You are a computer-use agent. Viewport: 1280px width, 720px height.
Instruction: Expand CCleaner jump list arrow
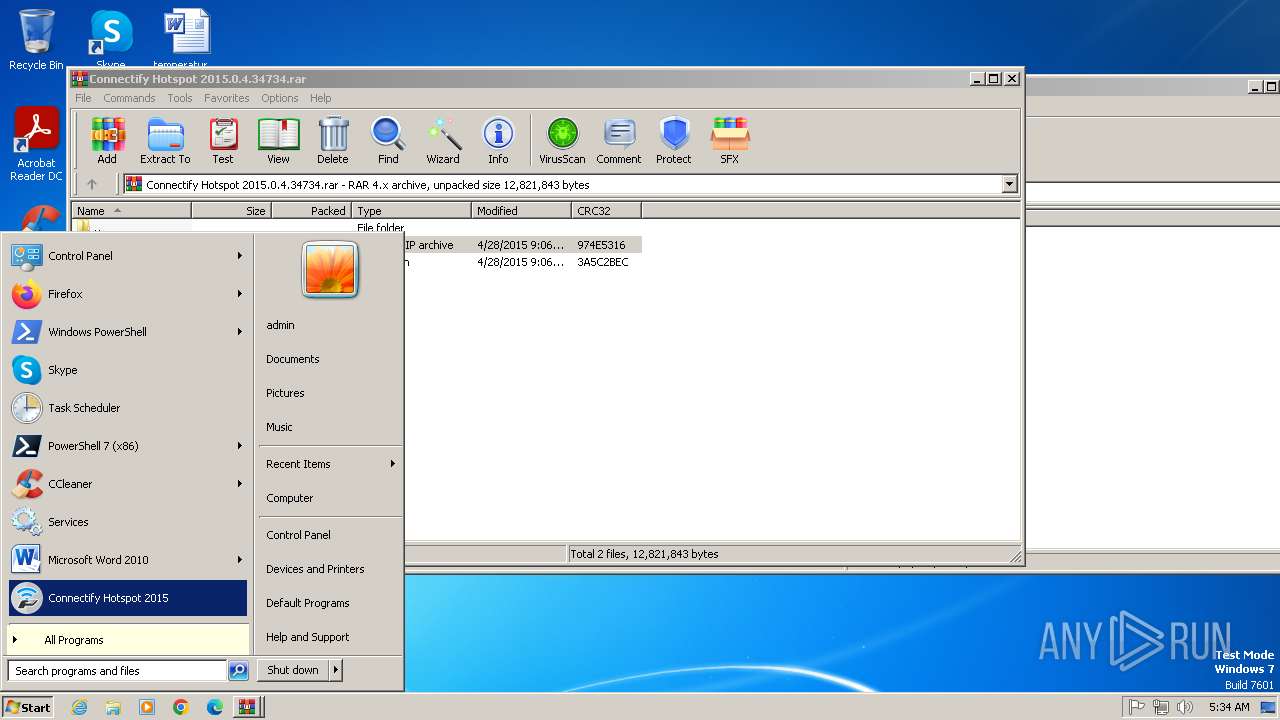point(240,484)
